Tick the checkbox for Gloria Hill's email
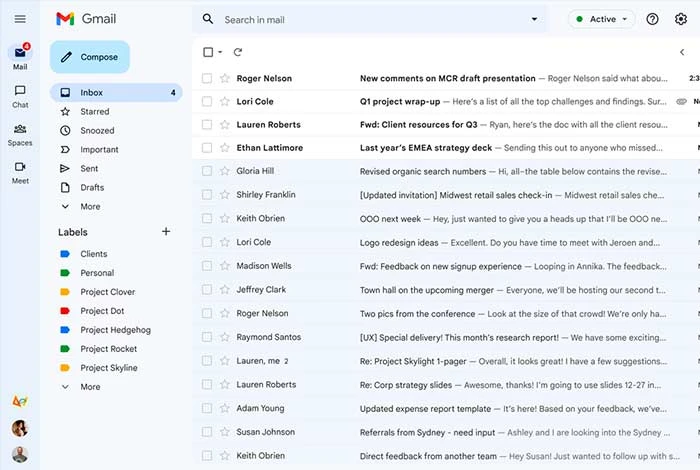Screen dimensions: 700x470 coord(207,171)
